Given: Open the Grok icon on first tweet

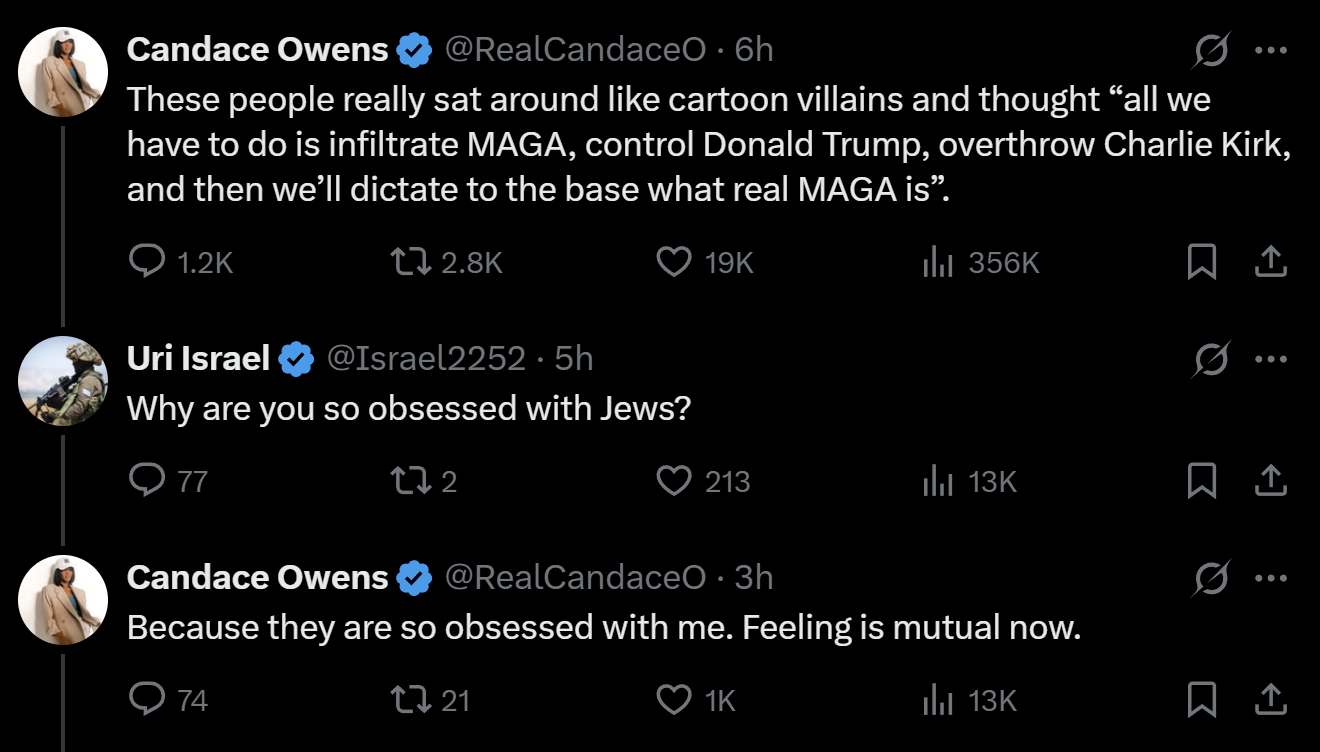Looking at the screenshot, I should pyautogui.click(x=1209, y=50).
